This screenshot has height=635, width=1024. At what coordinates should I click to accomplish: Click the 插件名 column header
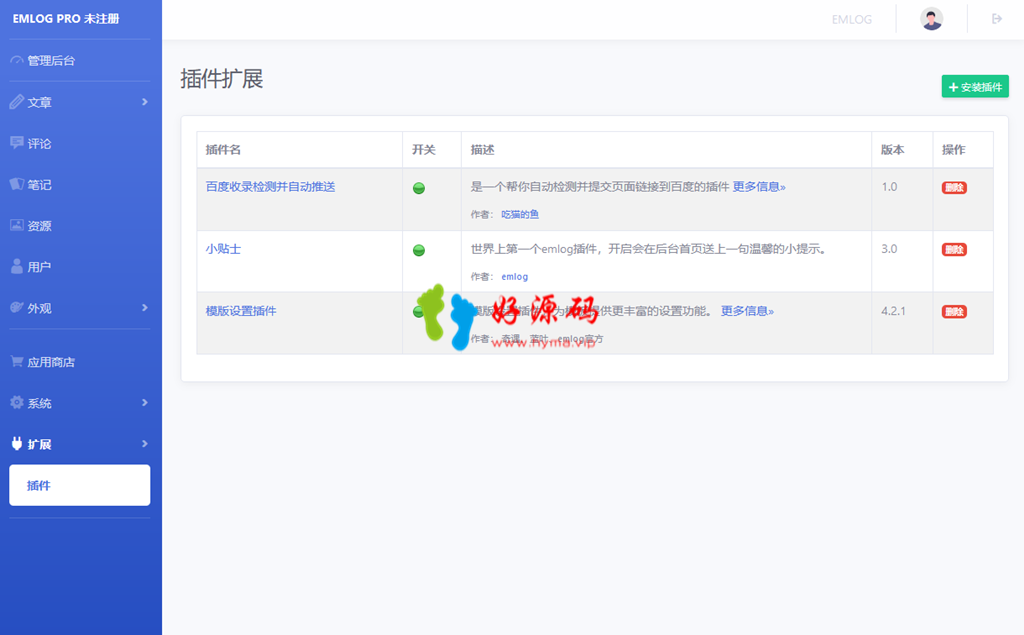click(x=223, y=150)
